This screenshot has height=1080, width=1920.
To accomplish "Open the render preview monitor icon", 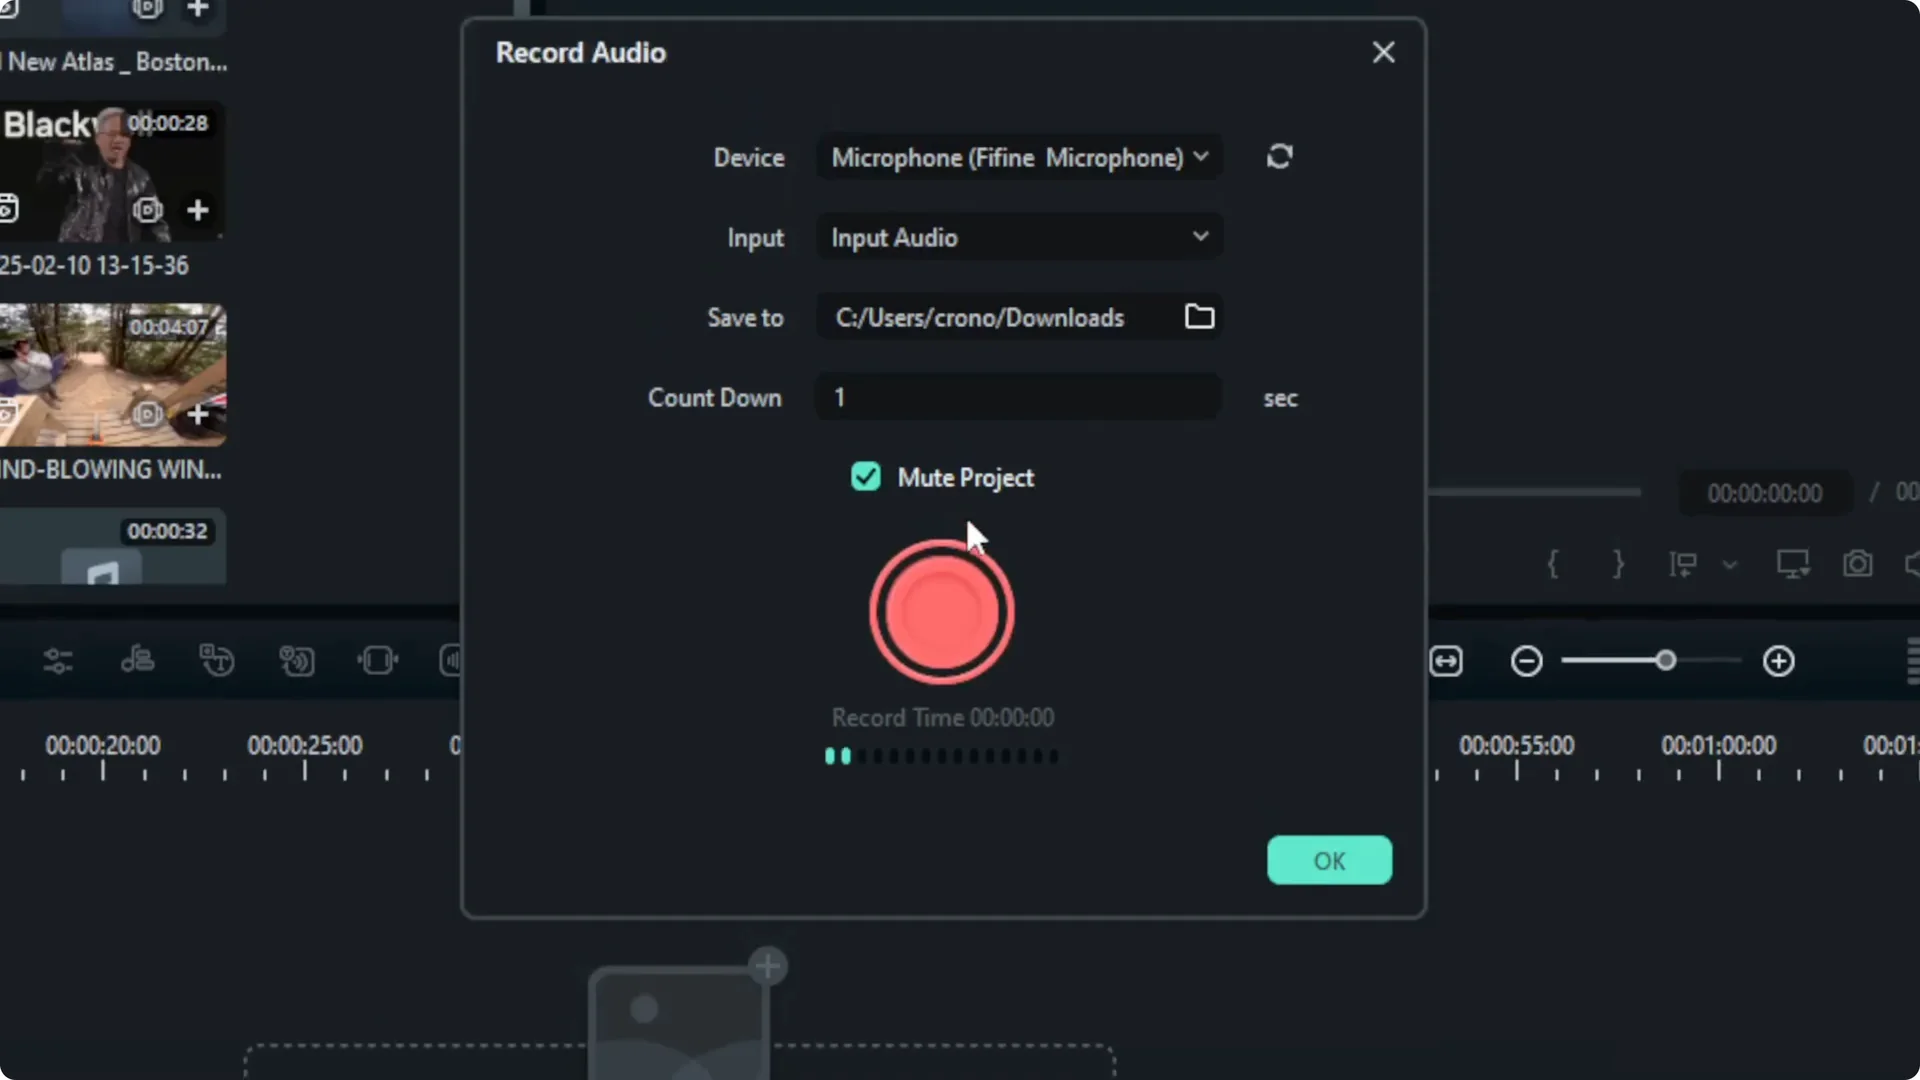I will pyautogui.click(x=1791, y=563).
